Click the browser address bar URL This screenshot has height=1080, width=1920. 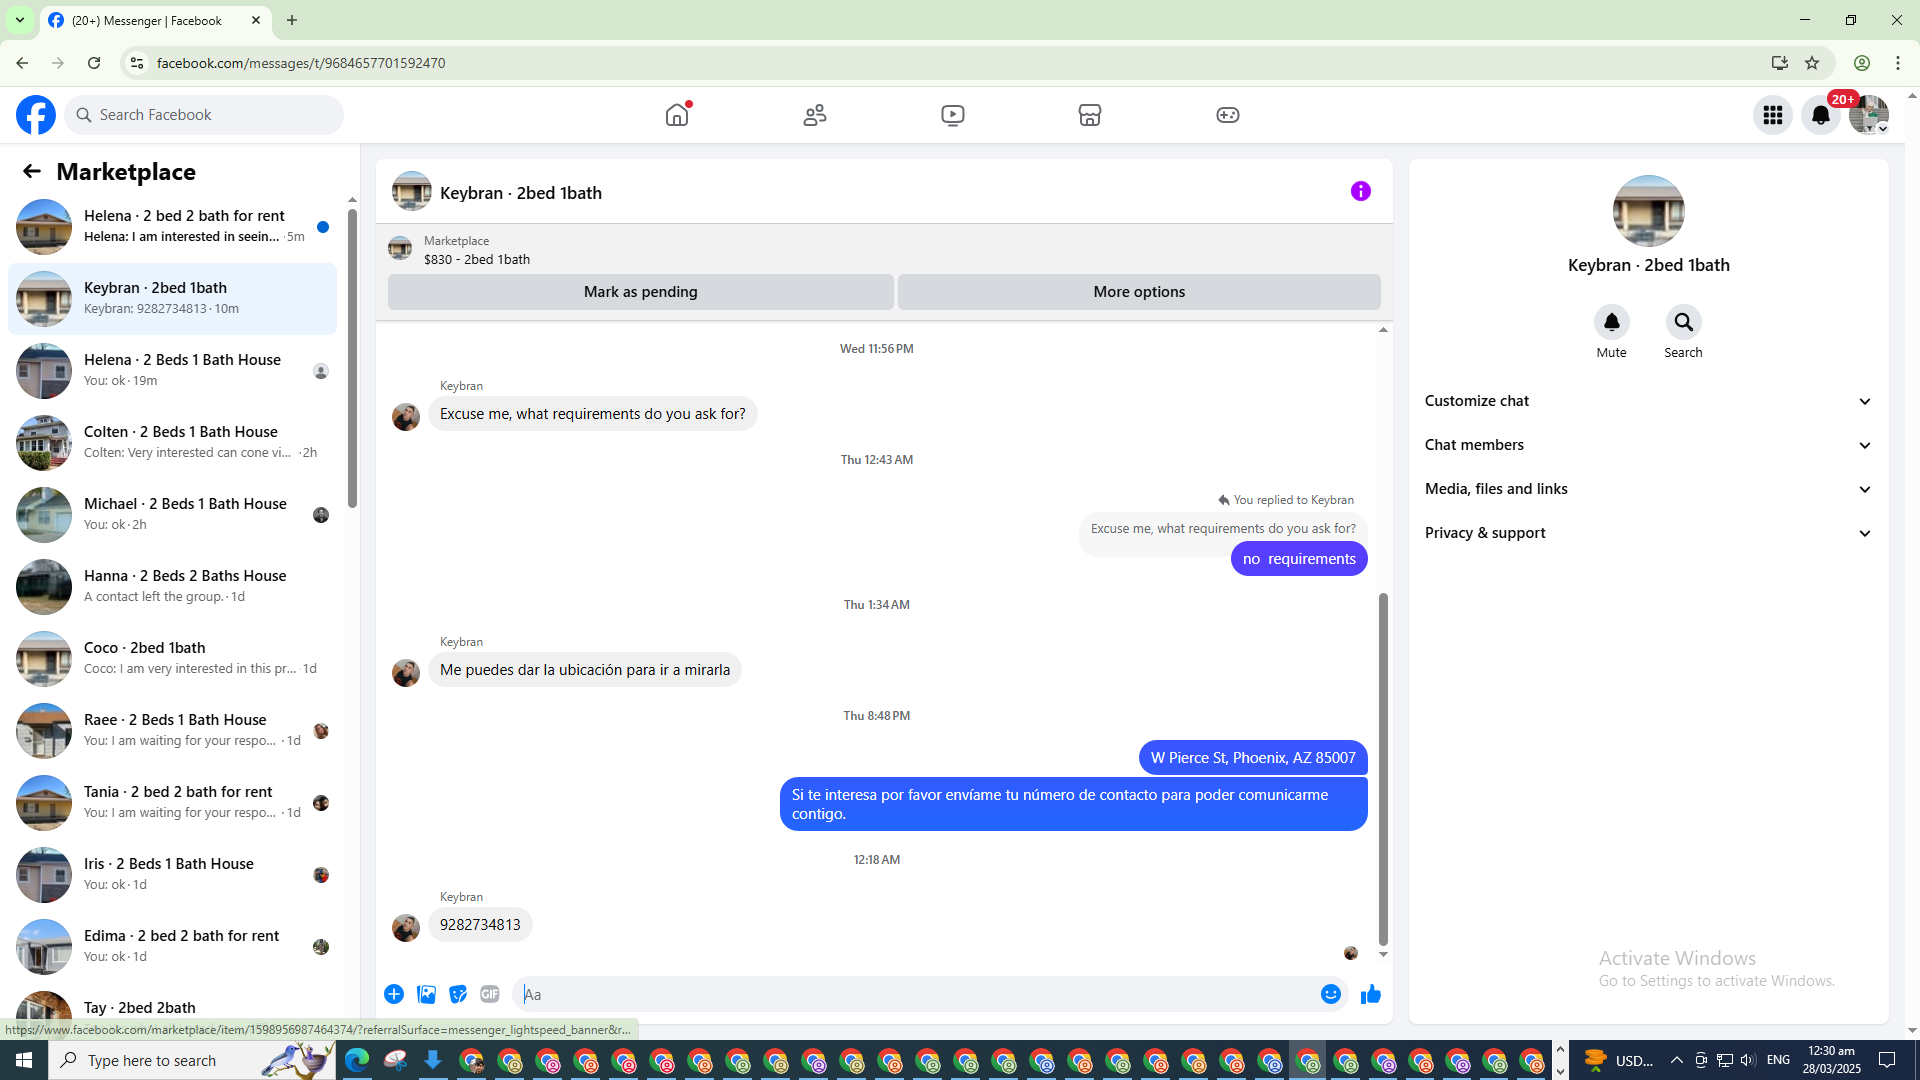click(301, 63)
